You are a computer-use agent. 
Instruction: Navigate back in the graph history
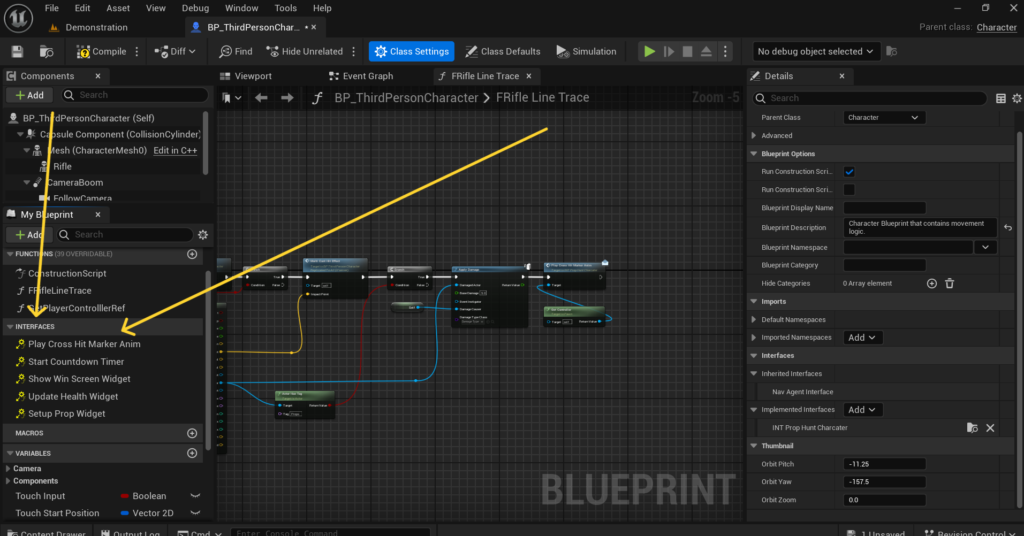[x=261, y=98]
